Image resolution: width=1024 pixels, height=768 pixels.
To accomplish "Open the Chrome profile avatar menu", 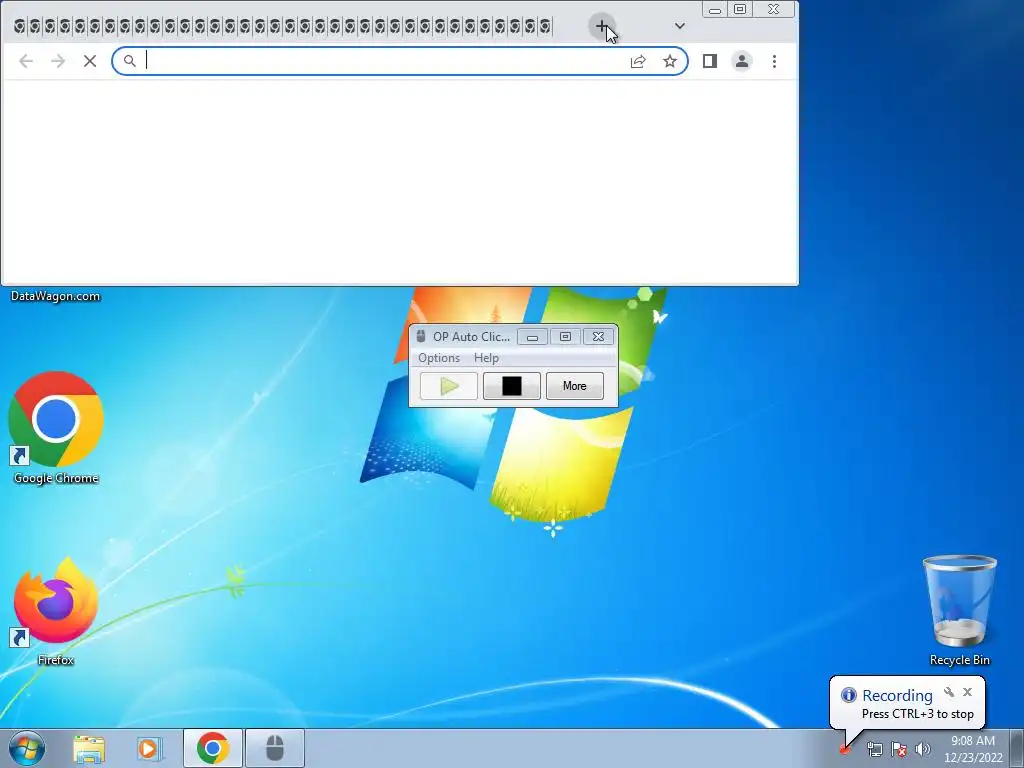I will (x=742, y=61).
